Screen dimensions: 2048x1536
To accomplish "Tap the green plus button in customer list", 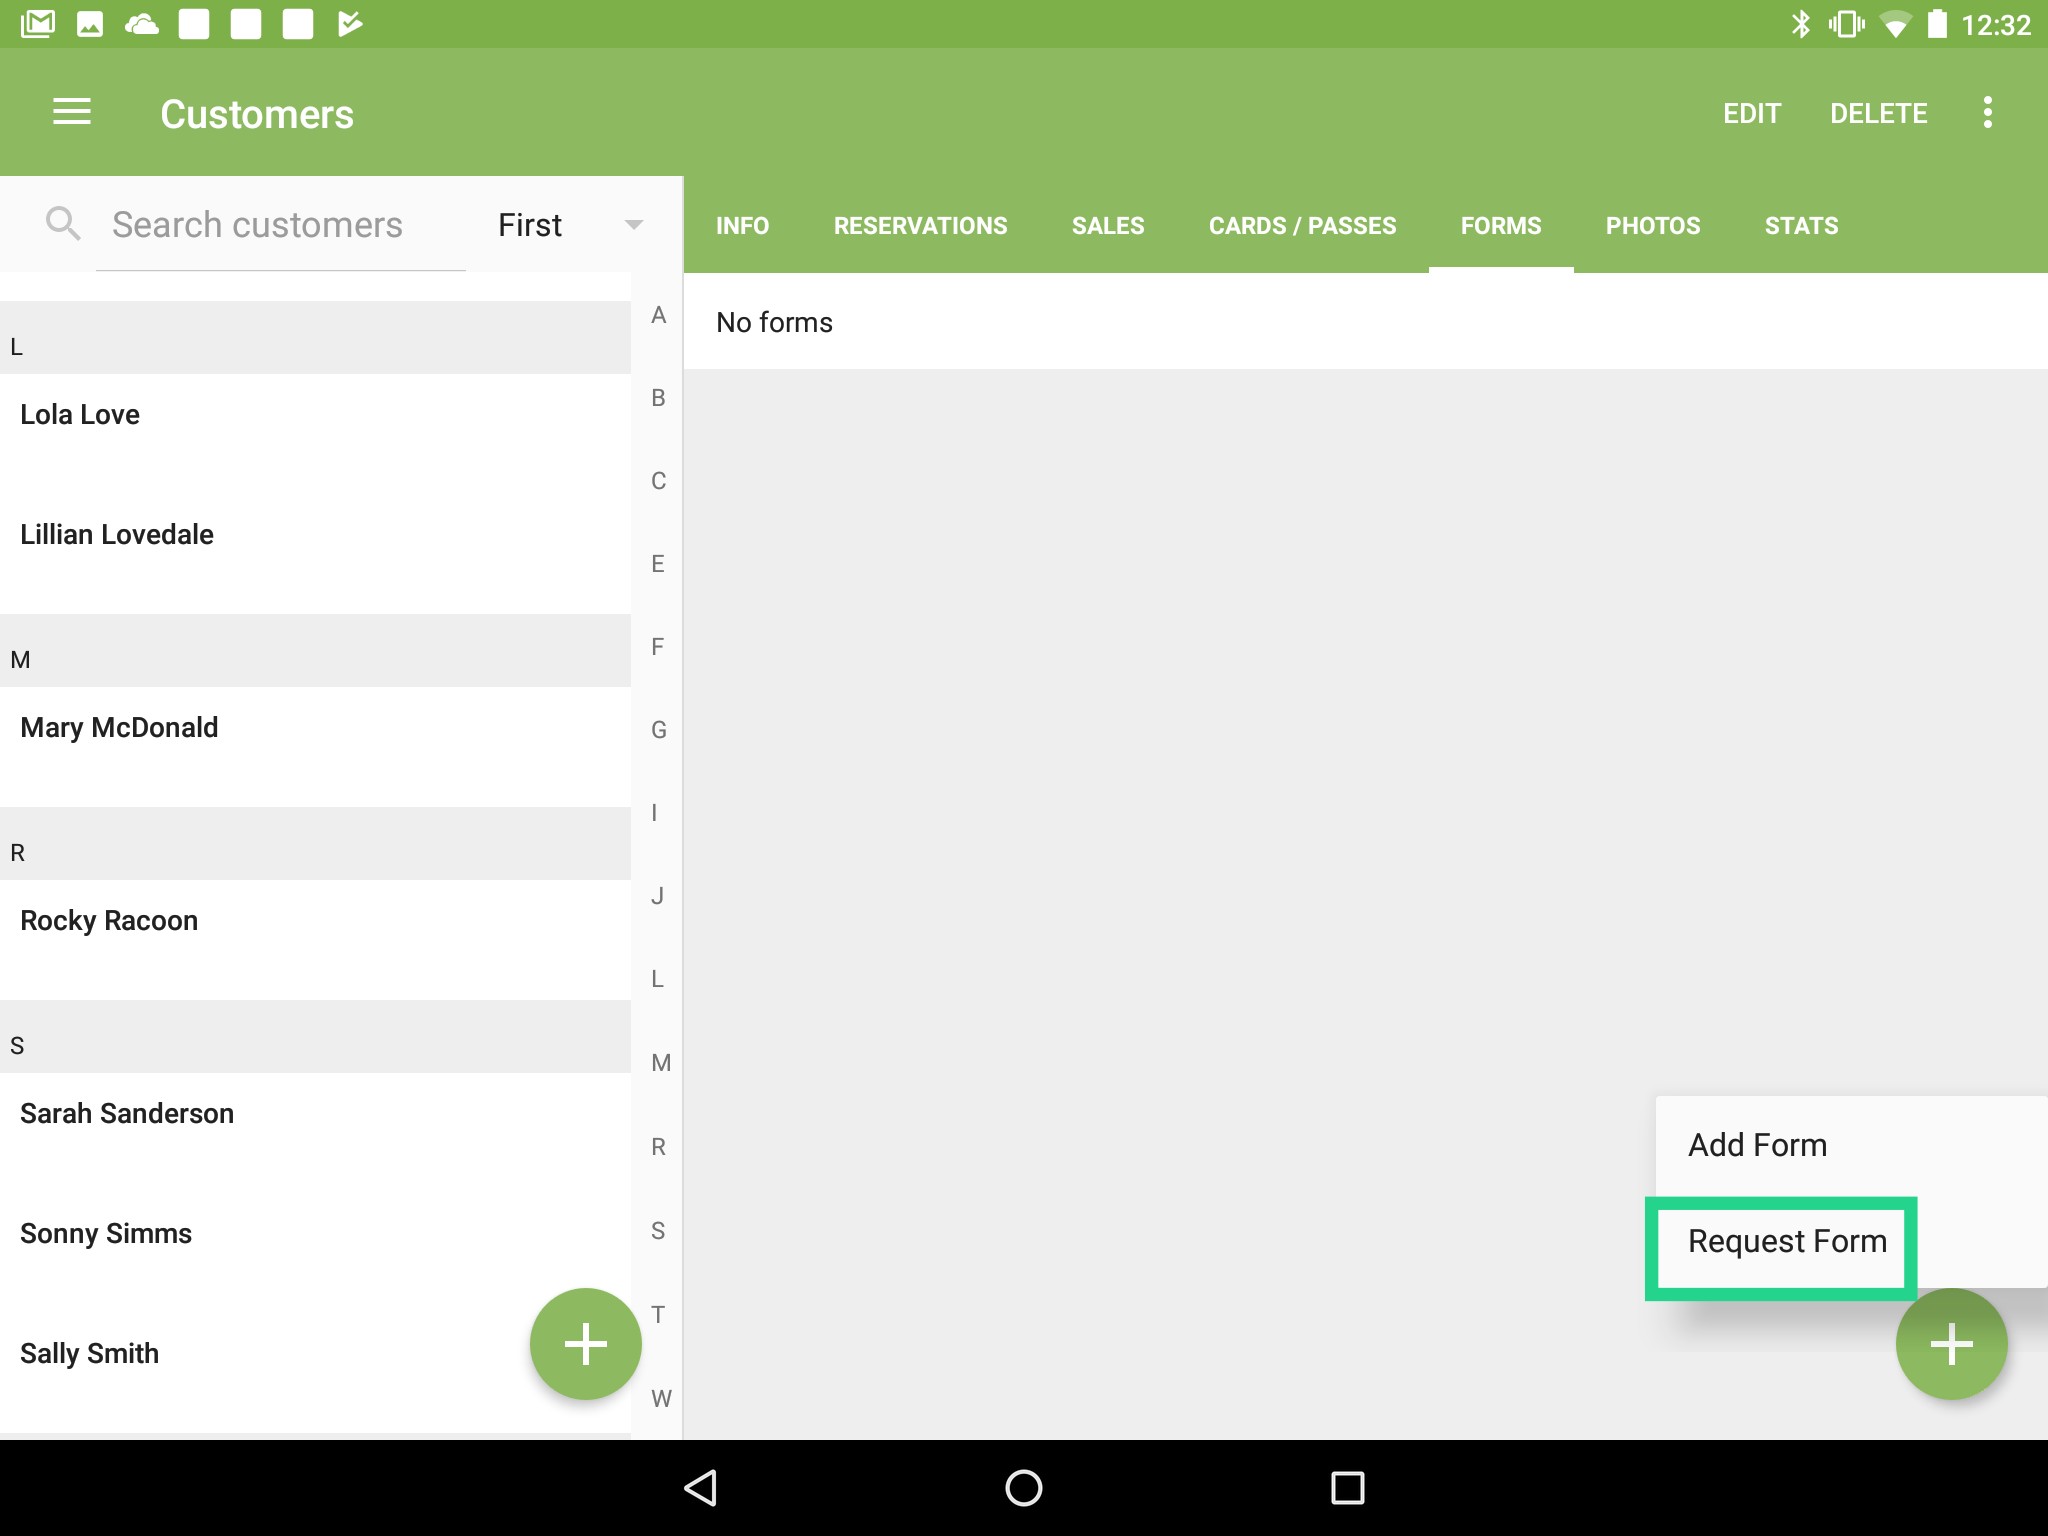I will coord(585,1343).
